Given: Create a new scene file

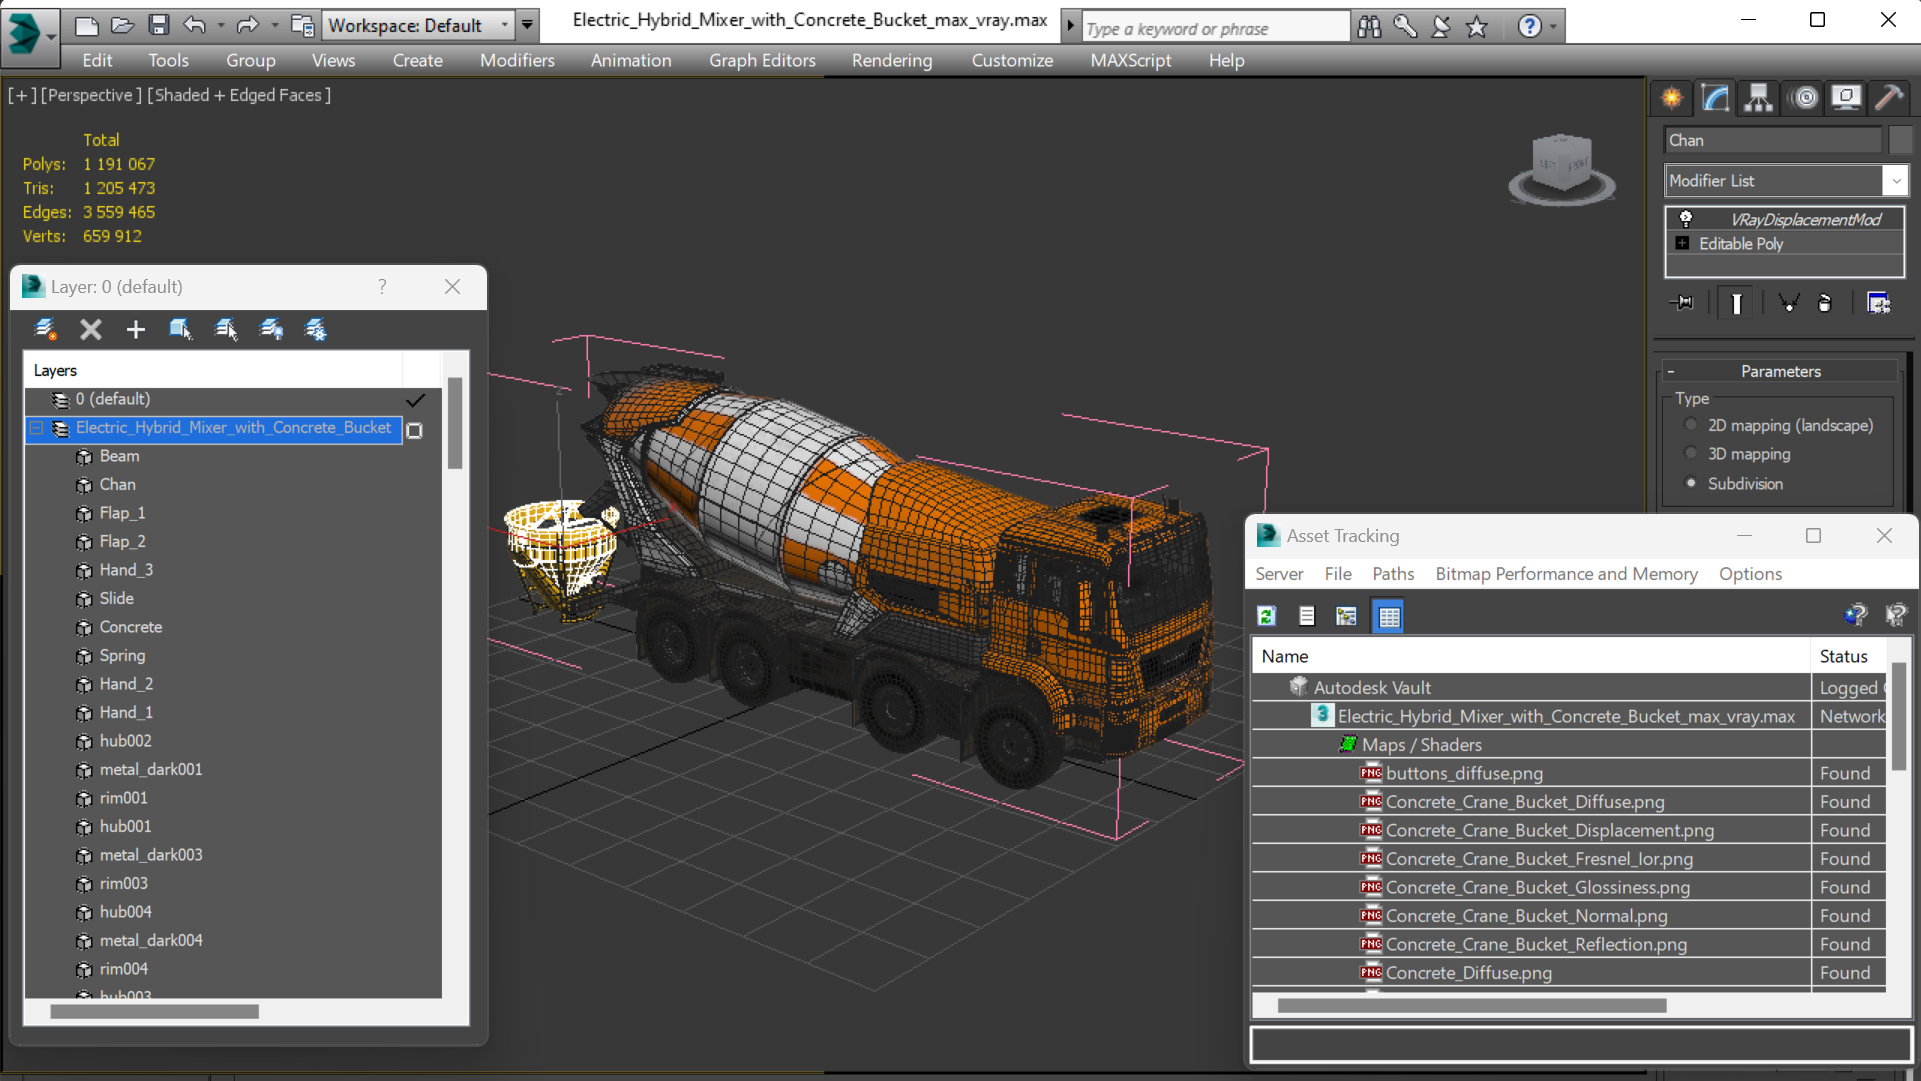Looking at the screenshot, I should (x=87, y=25).
